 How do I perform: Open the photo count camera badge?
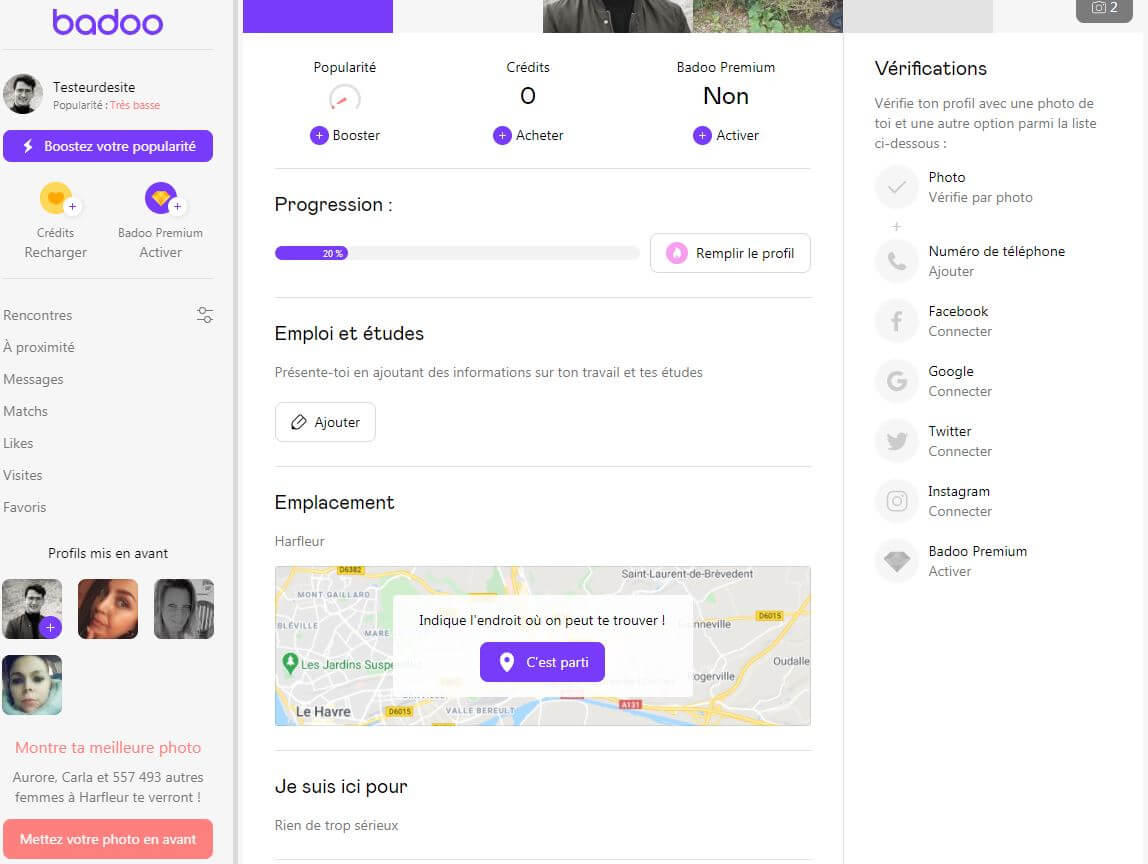(x=1105, y=8)
